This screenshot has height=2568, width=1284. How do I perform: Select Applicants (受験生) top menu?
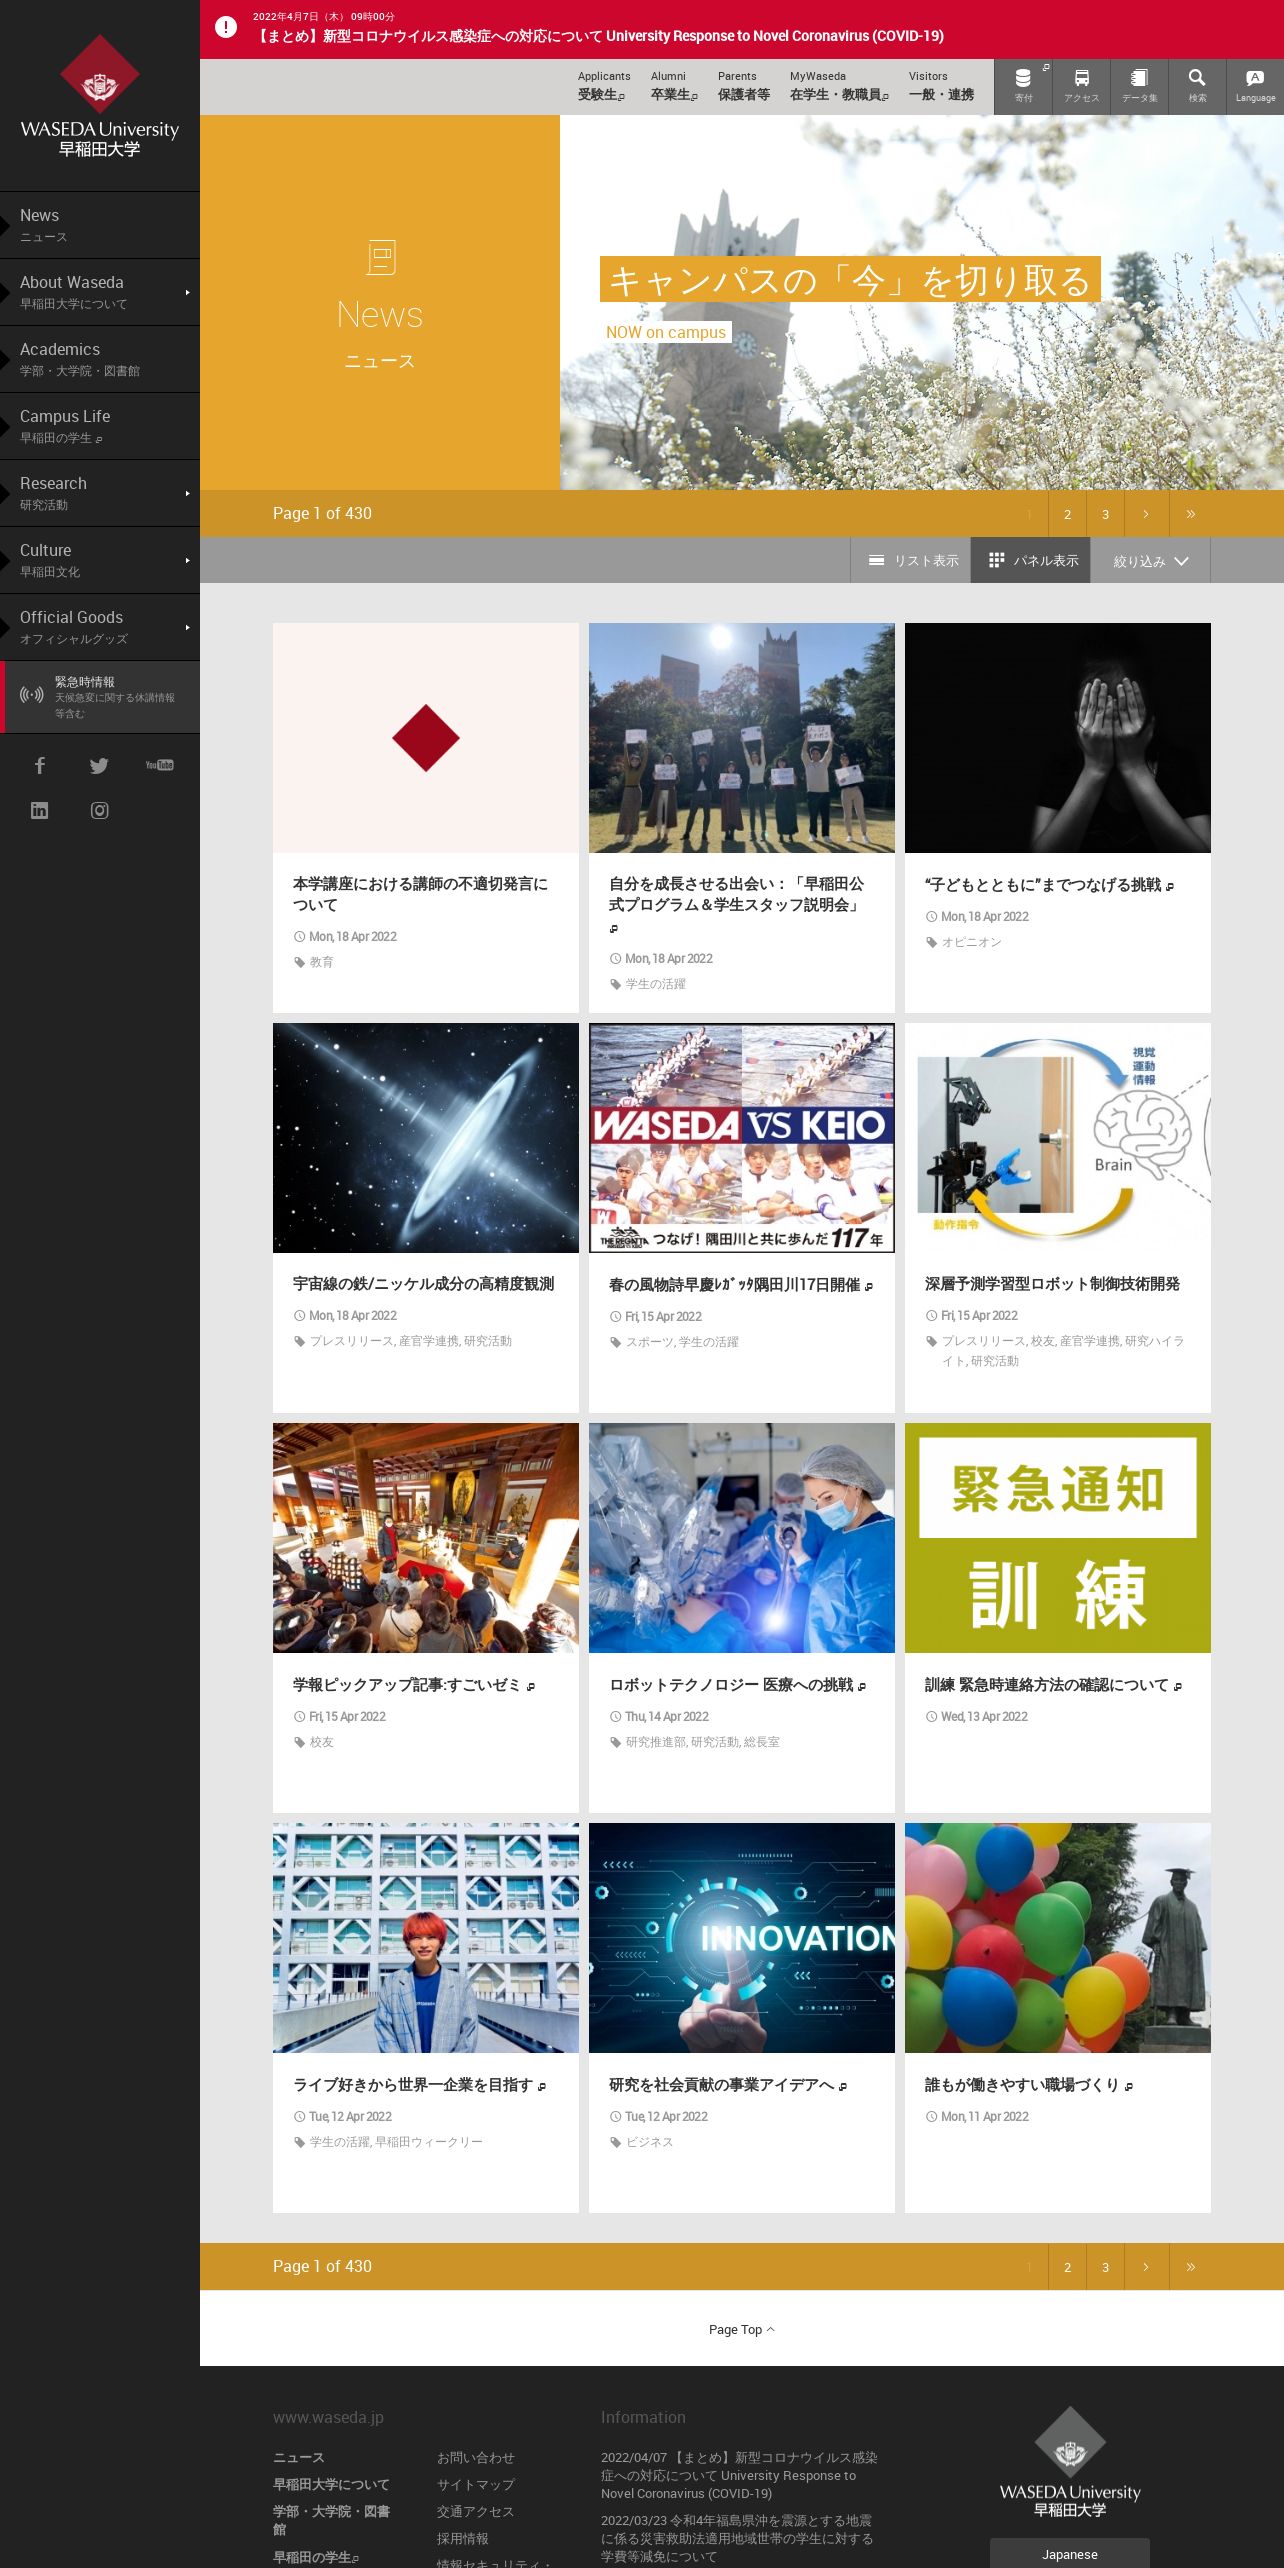coord(603,86)
